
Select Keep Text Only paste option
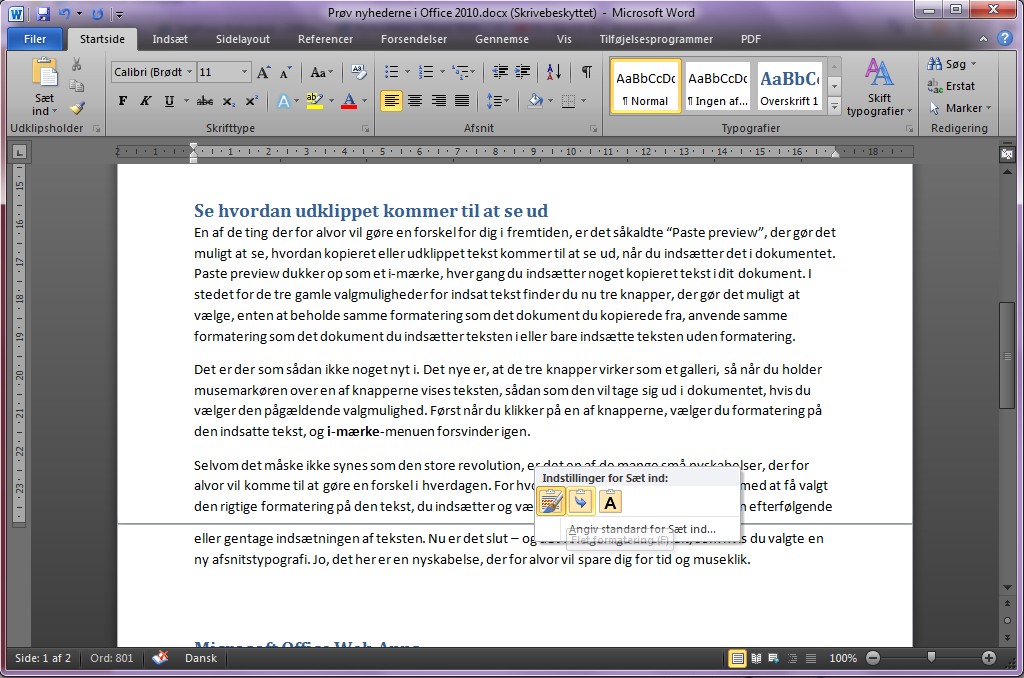click(x=610, y=502)
